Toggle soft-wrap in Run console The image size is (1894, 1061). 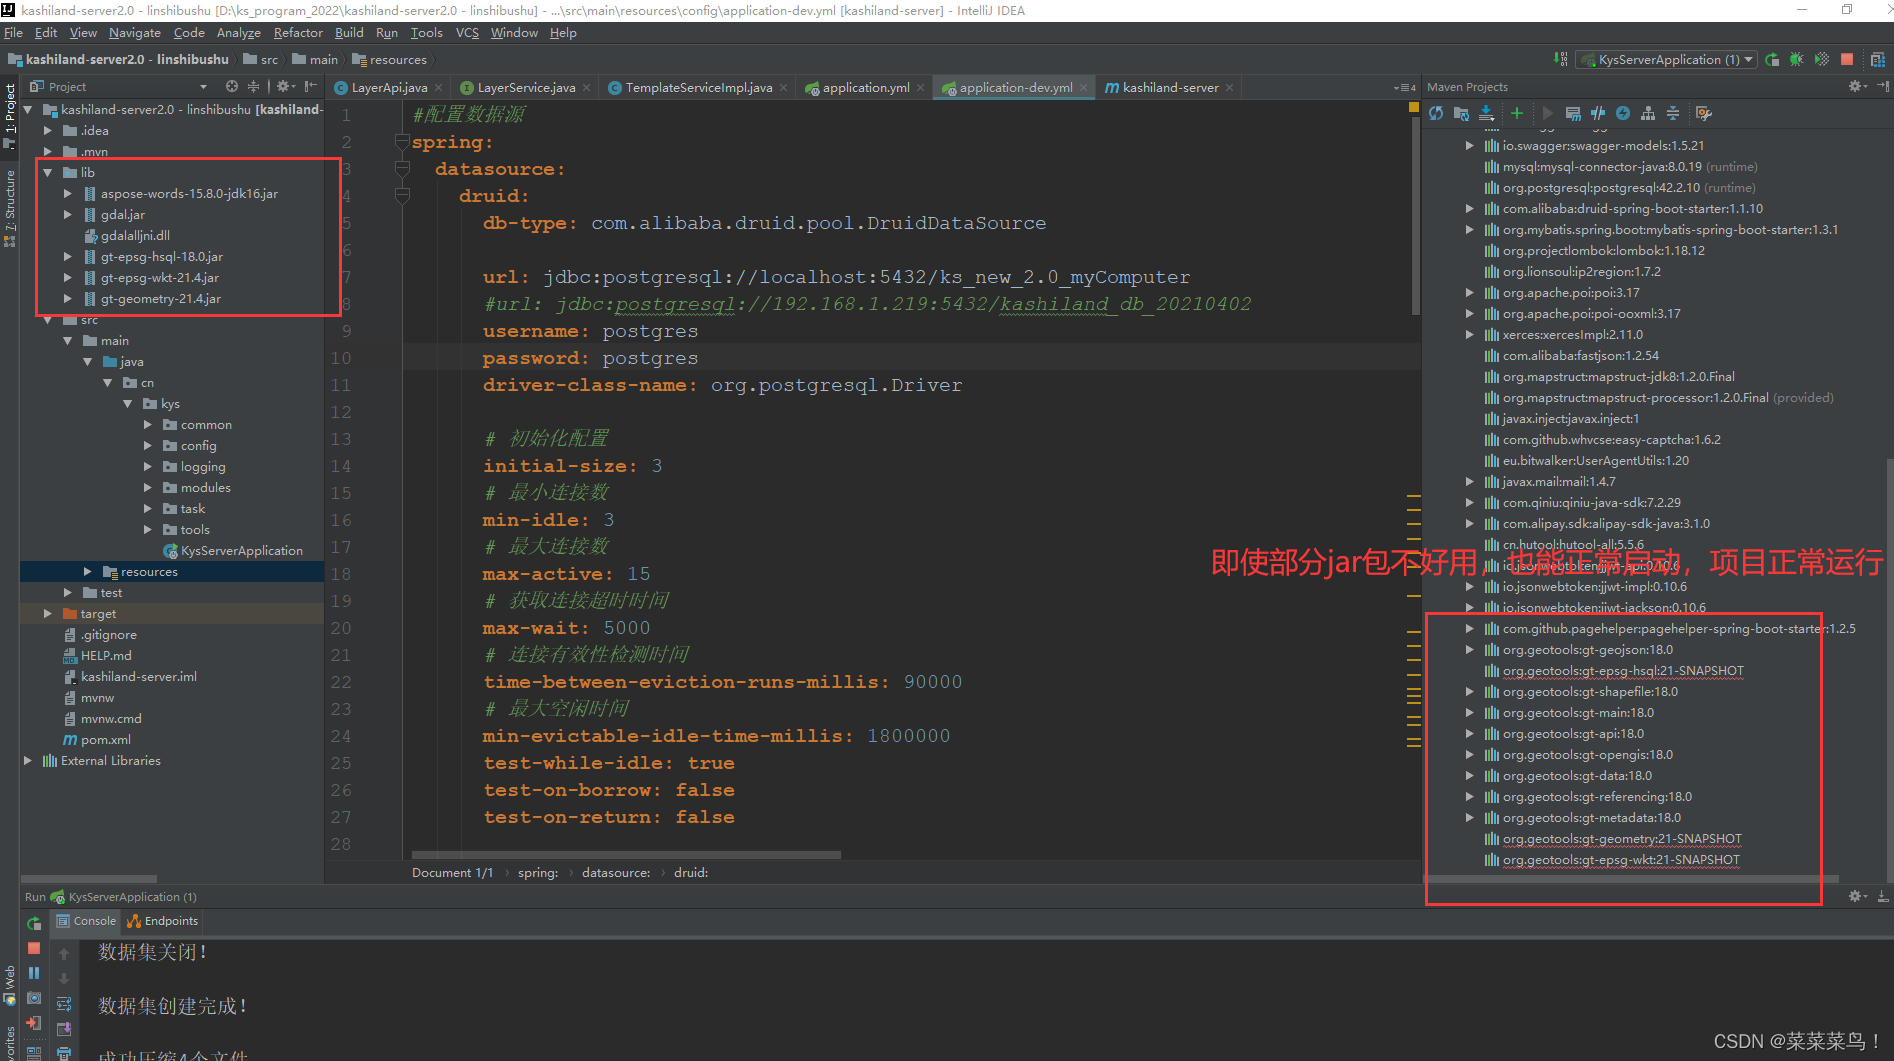point(64,1004)
